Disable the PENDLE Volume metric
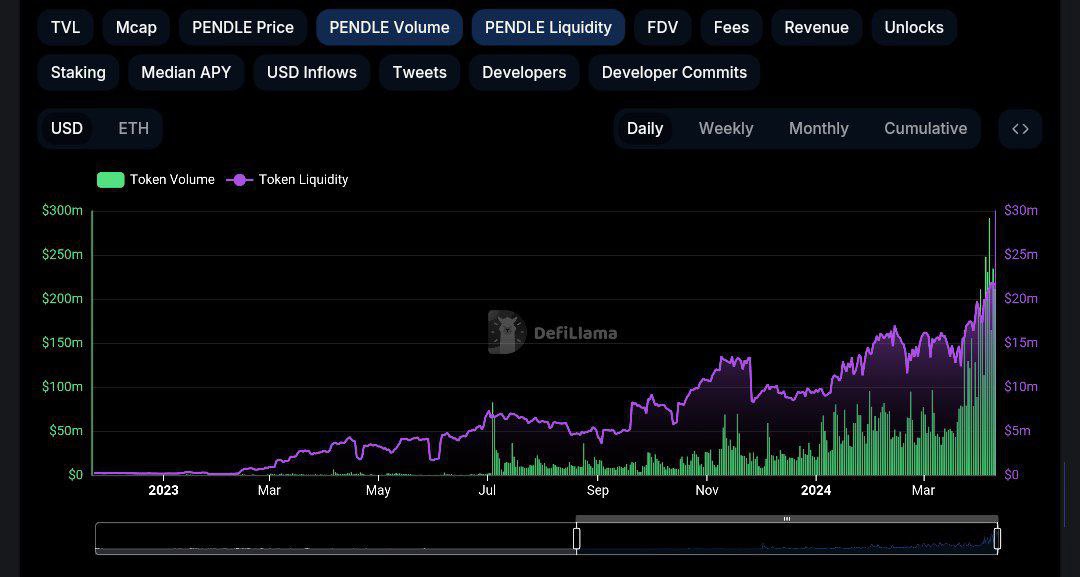Viewport: 1080px width, 577px height. 389,28
